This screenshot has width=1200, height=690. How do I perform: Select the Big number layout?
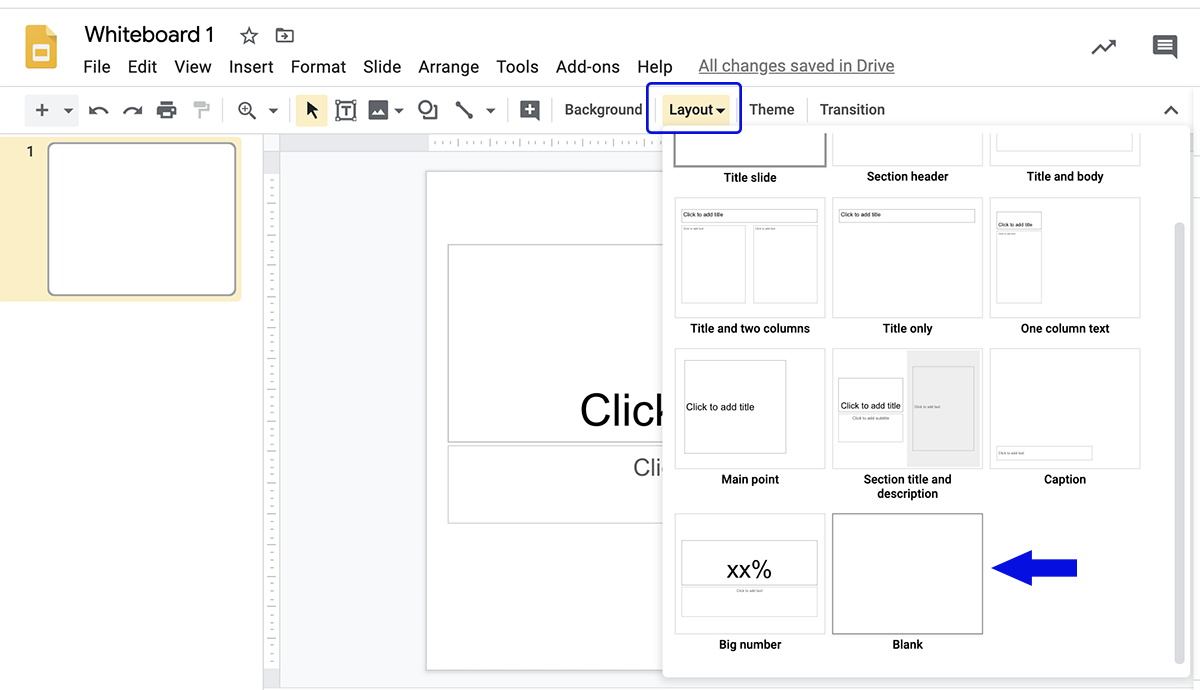(x=749, y=574)
